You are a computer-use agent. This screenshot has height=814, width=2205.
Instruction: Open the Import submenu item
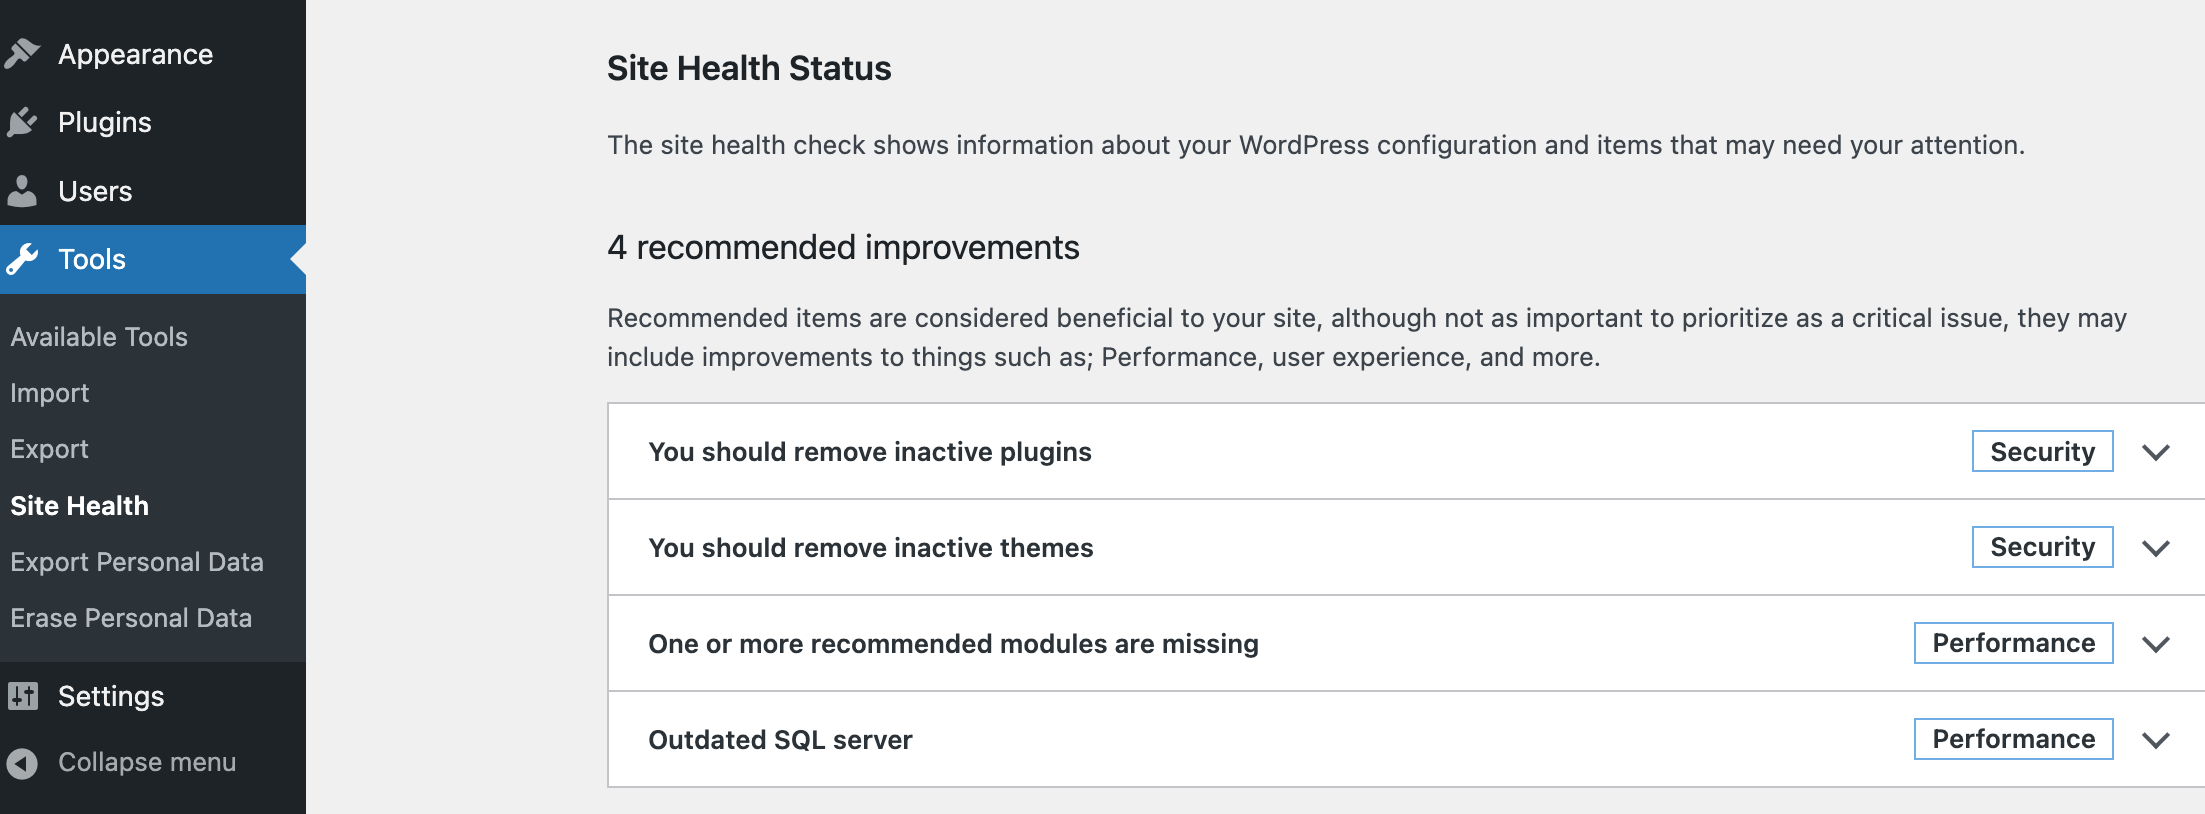pyautogui.click(x=50, y=393)
